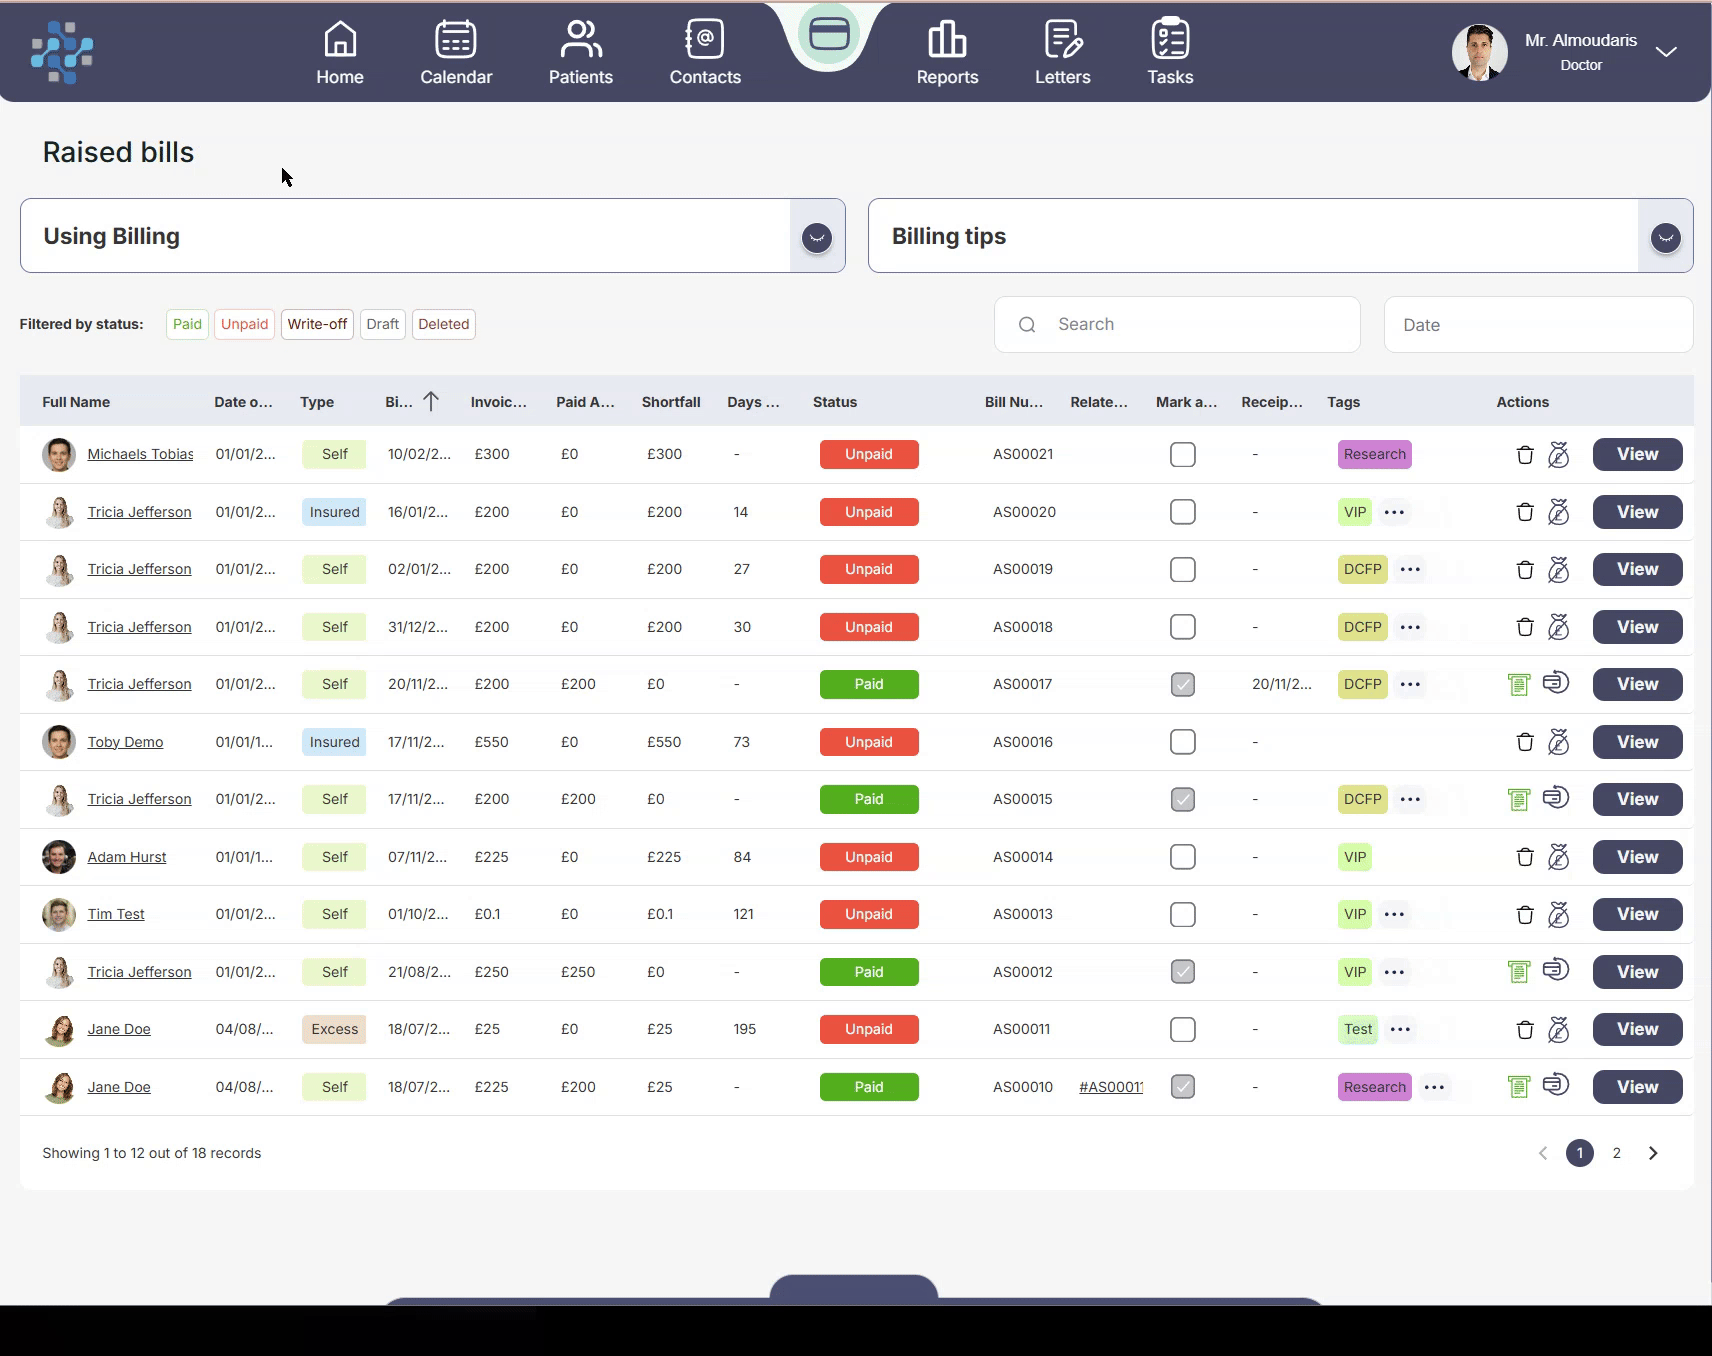
Task: Tick the checkbox for bill AS00011
Action: click(1183, 1030)
